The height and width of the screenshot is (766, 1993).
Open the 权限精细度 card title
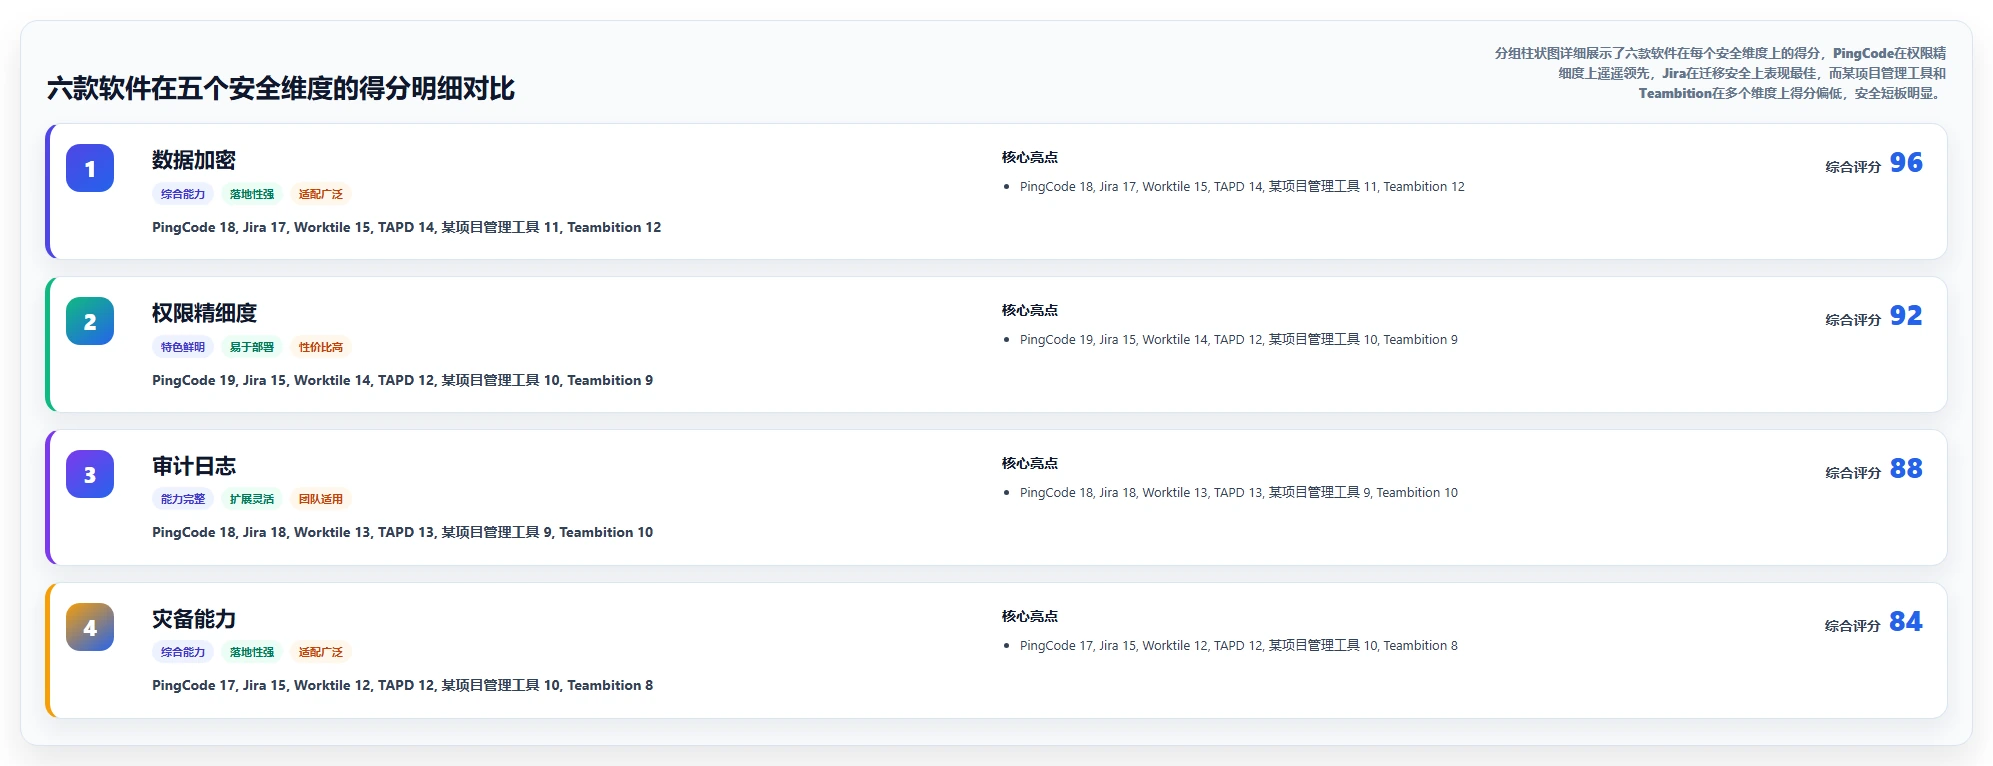[204, 313]
